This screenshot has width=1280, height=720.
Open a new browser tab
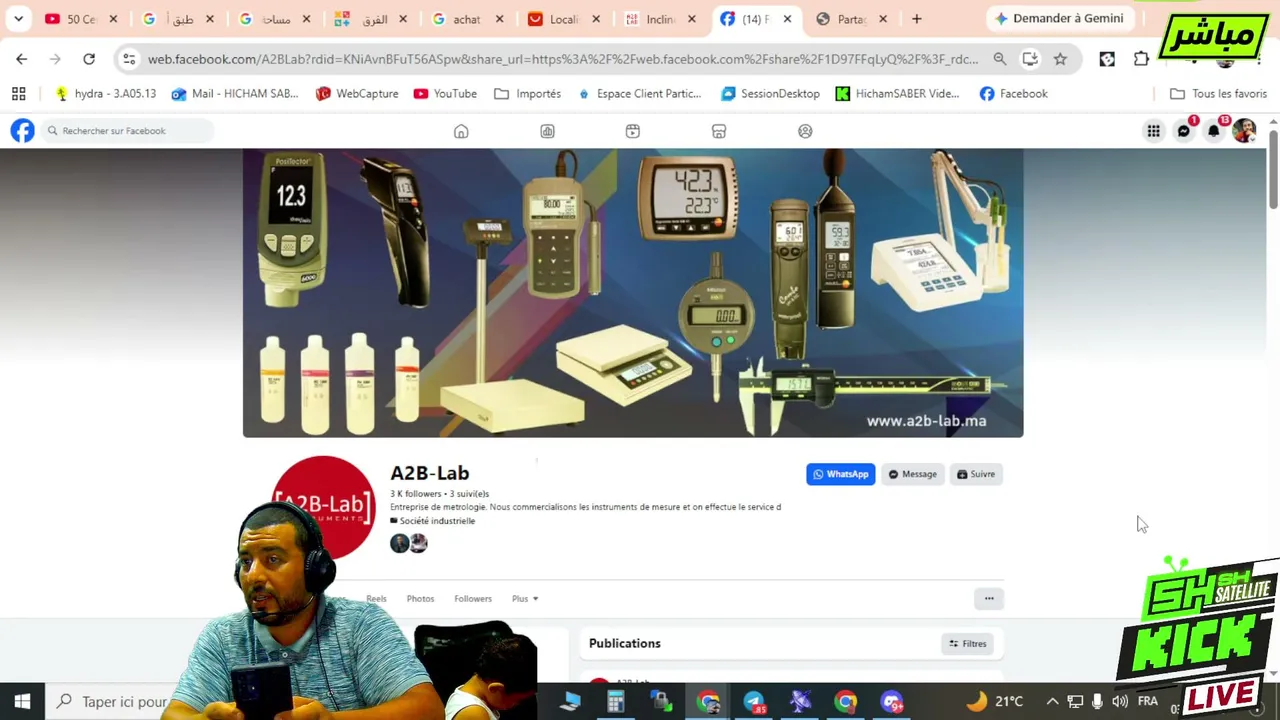[916, 19]
